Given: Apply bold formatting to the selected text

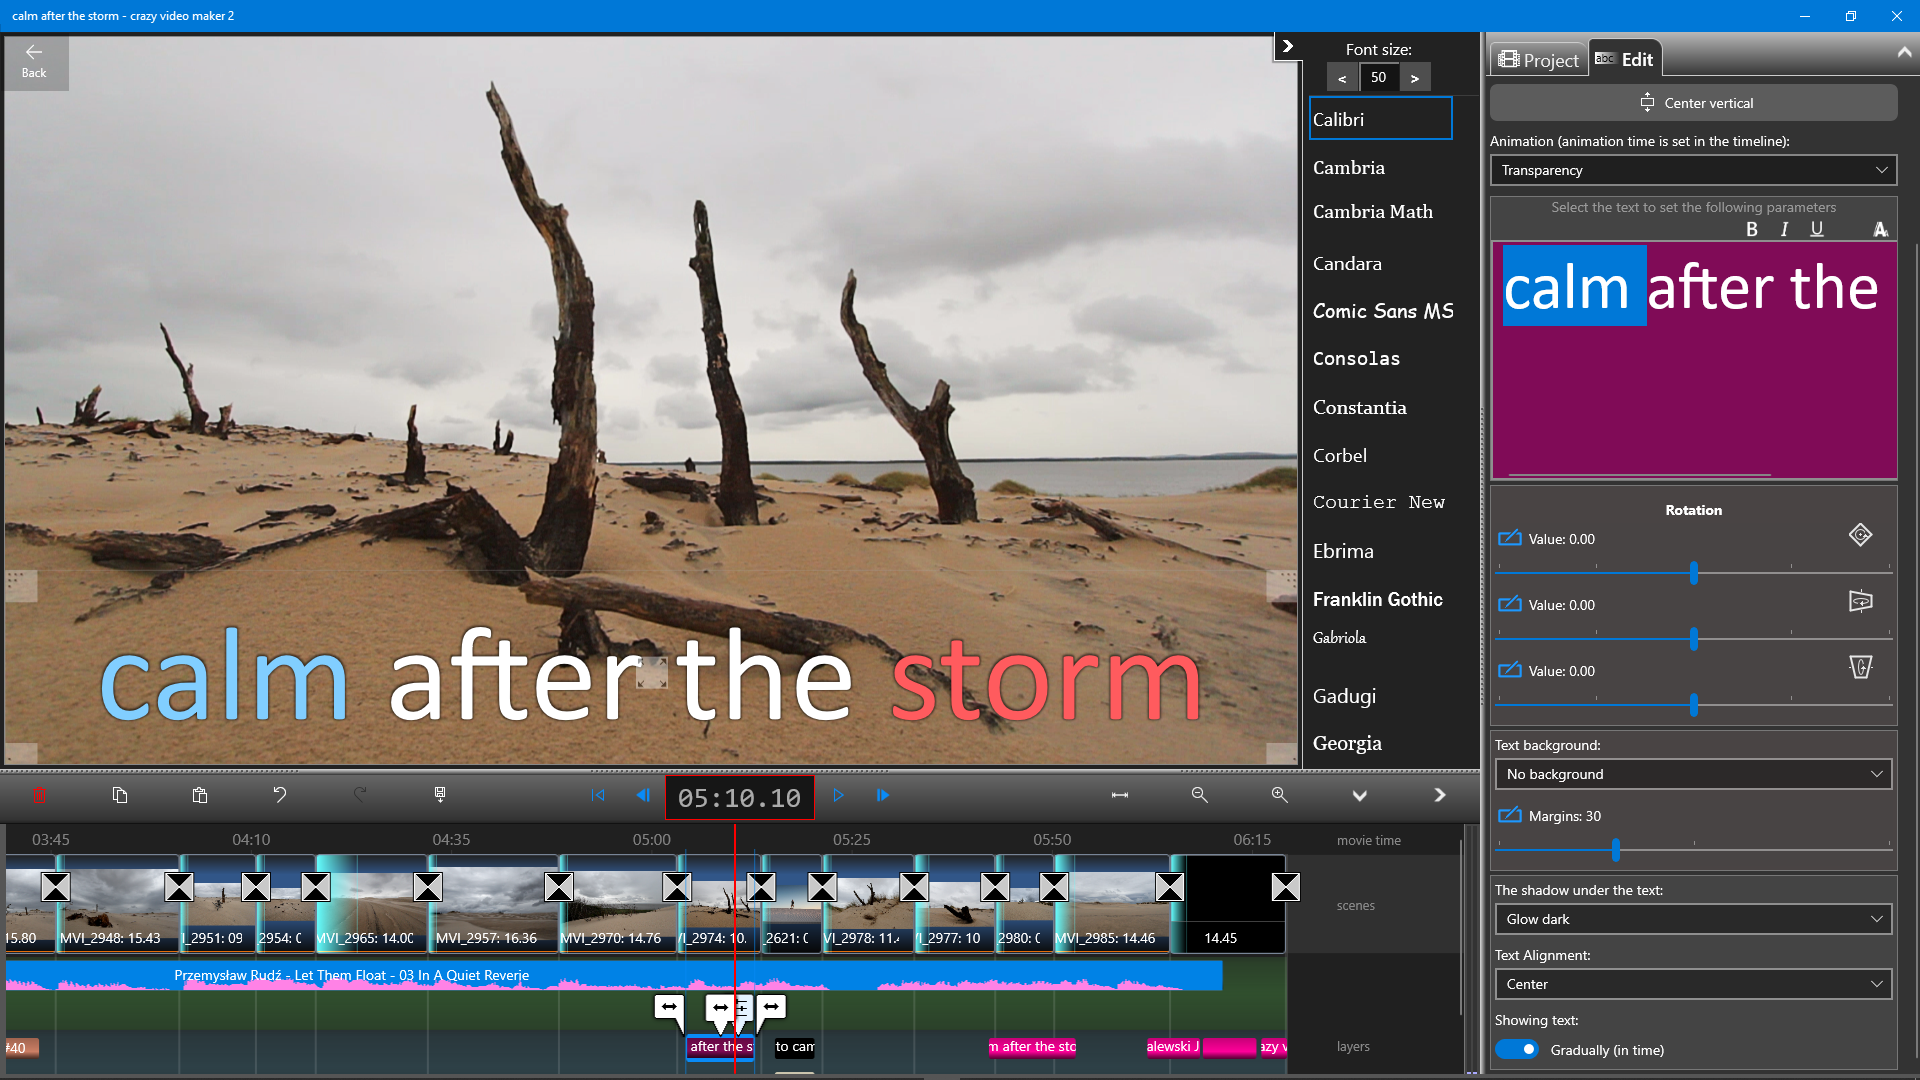Looking at the screenshot, I should [x=1752, y=229].
